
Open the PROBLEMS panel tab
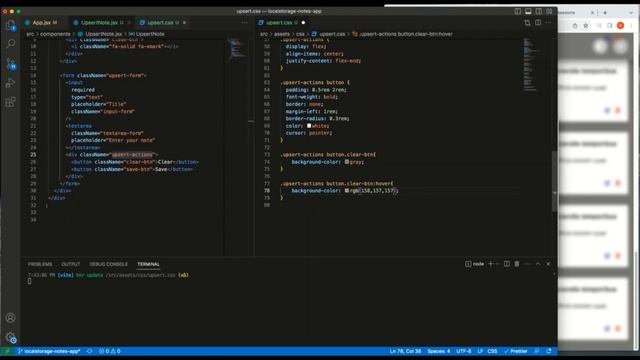[40, 264]
